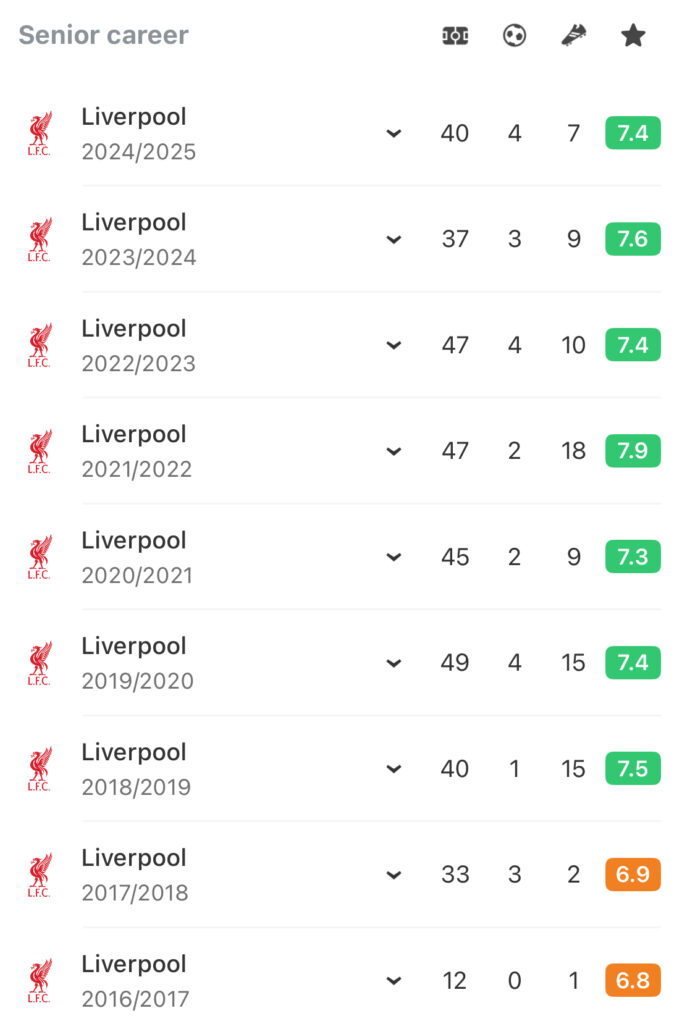This screenshot has height=1024, width=682.
Task: Click Liverpool crest for 2018/2019 season
Action: pos(39,769)
